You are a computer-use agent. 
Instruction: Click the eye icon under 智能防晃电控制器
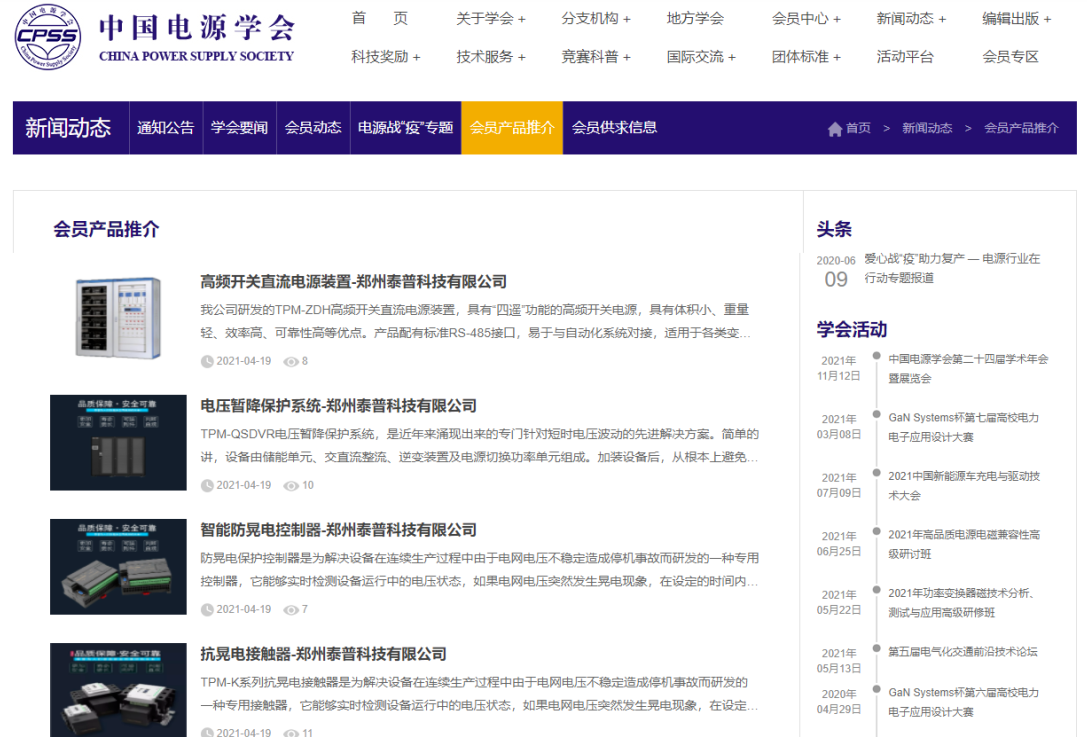291,609
